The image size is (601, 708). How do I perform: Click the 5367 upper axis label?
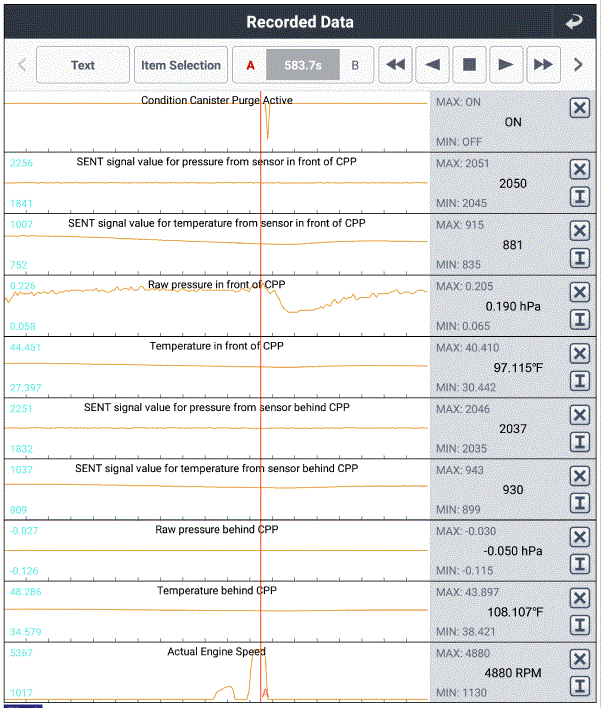coord(21,652)
